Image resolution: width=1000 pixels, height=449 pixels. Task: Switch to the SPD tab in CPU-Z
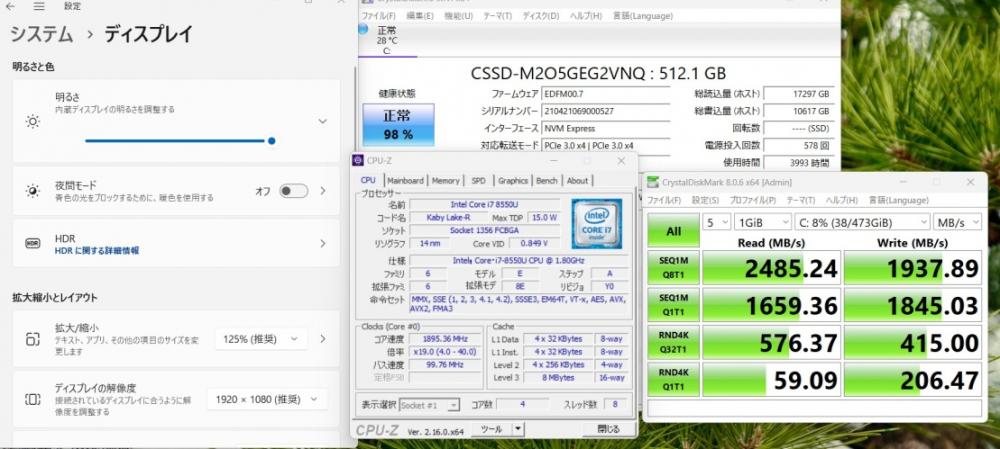tap(478, 180)
